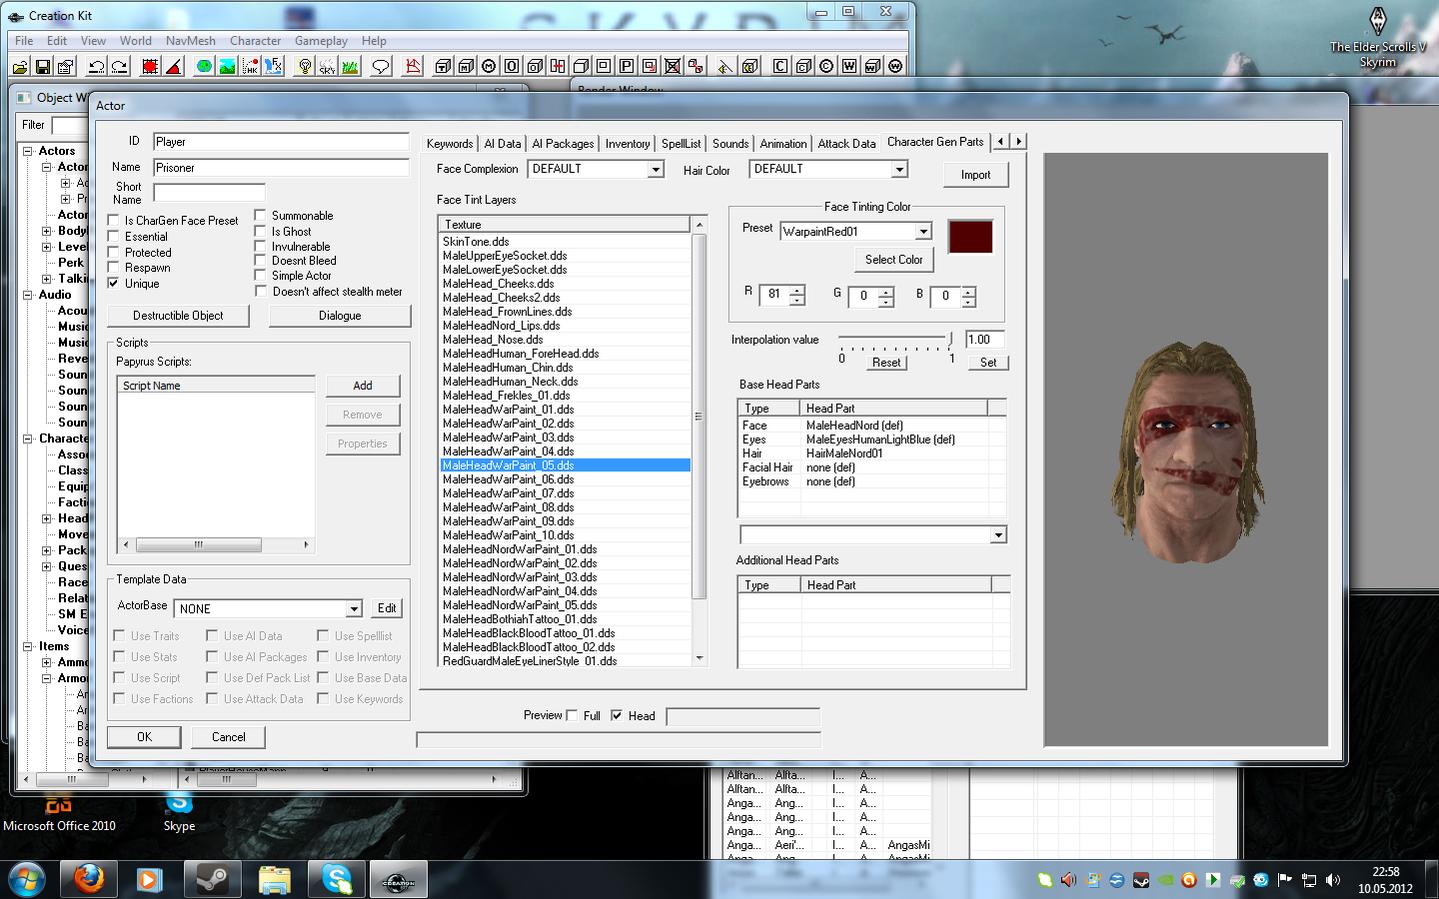
Task: Click the Save plugin floppy disk icon
Action: tap(43, 67)
